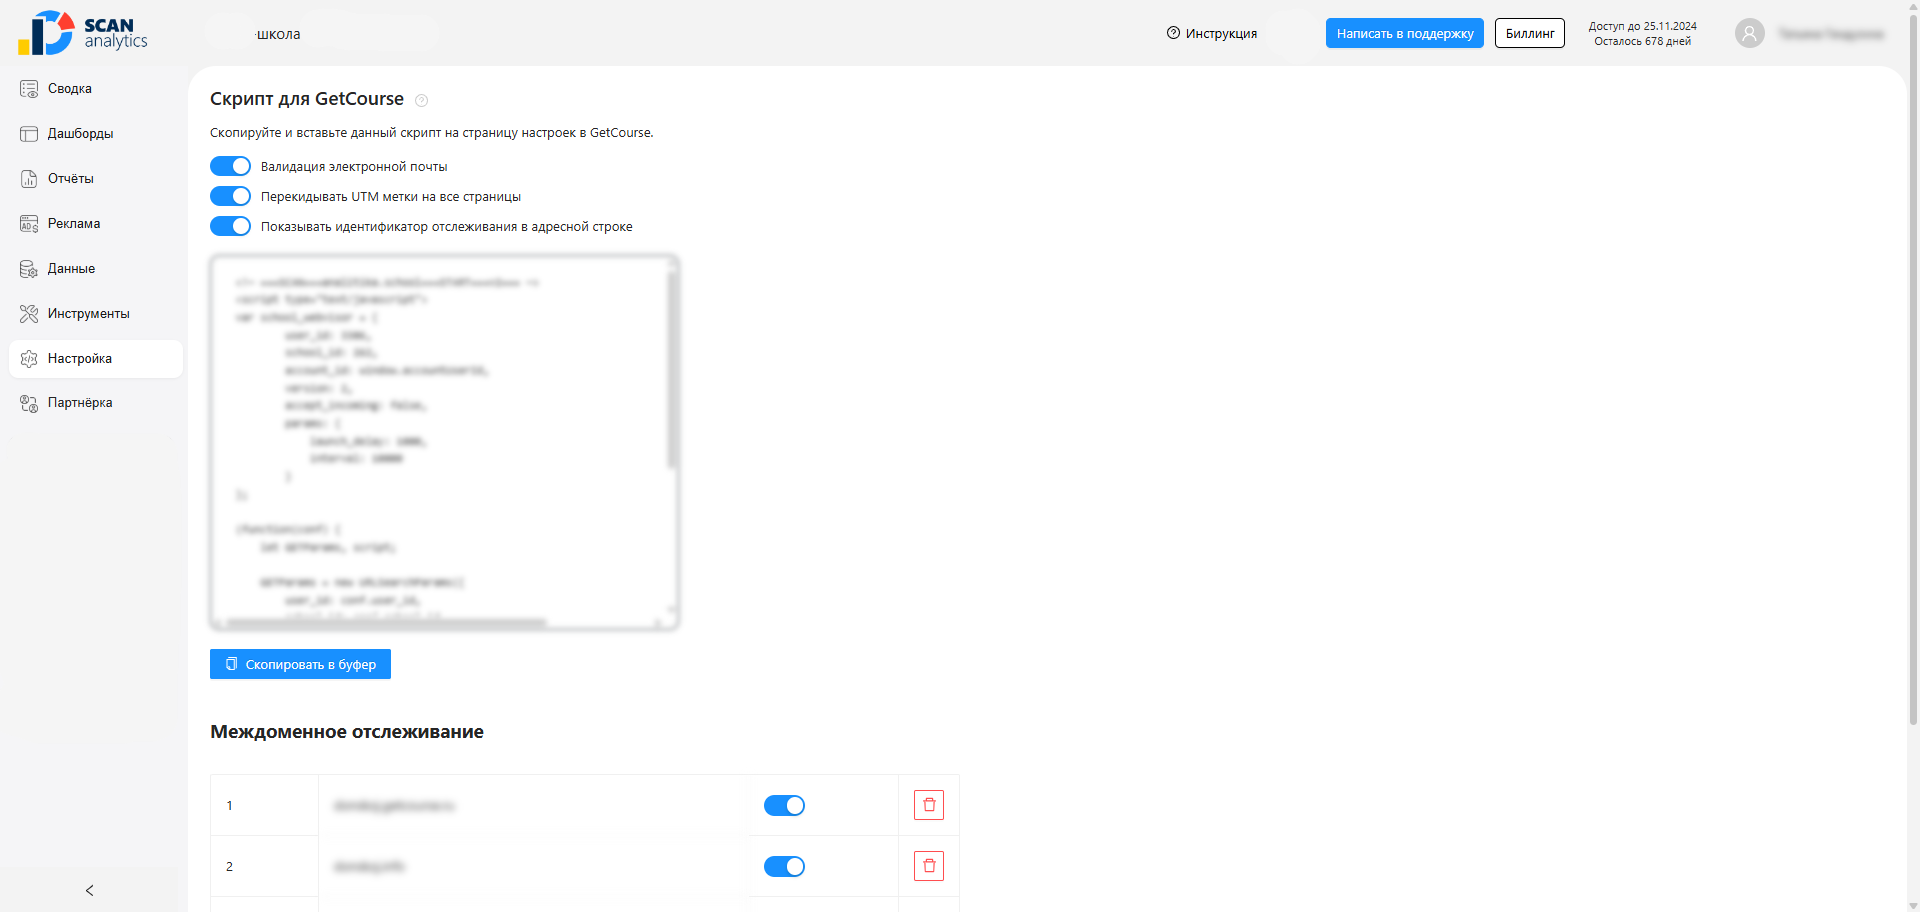Click the Отчёты sidebar icon
This screenshot has height=912, width=1920.
[x=29, y=179]
